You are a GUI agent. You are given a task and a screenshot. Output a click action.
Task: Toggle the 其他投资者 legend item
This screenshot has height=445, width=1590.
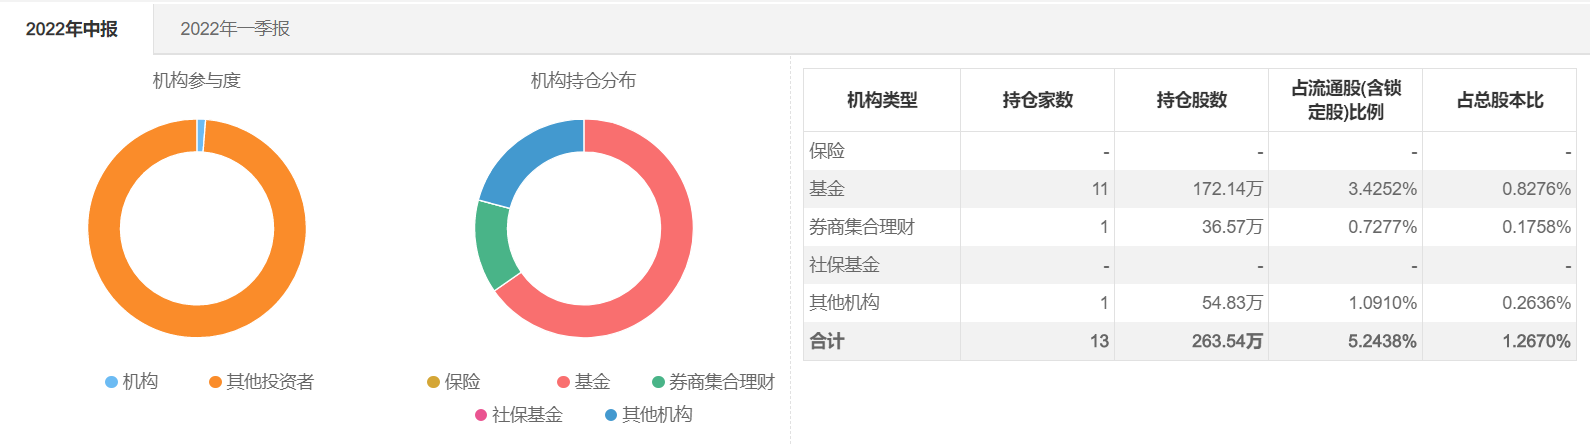[x=261, y=382]
